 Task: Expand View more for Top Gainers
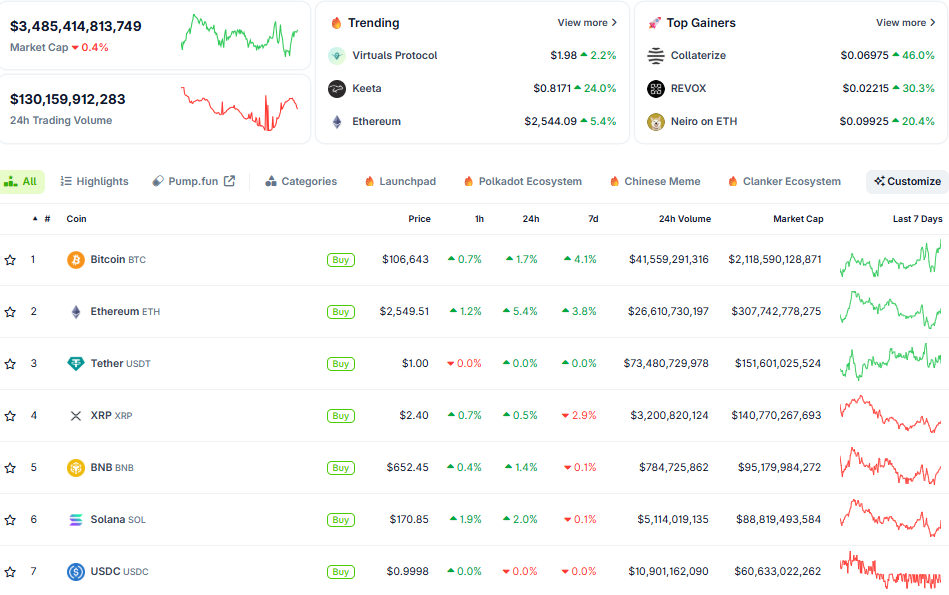[905, 23]
